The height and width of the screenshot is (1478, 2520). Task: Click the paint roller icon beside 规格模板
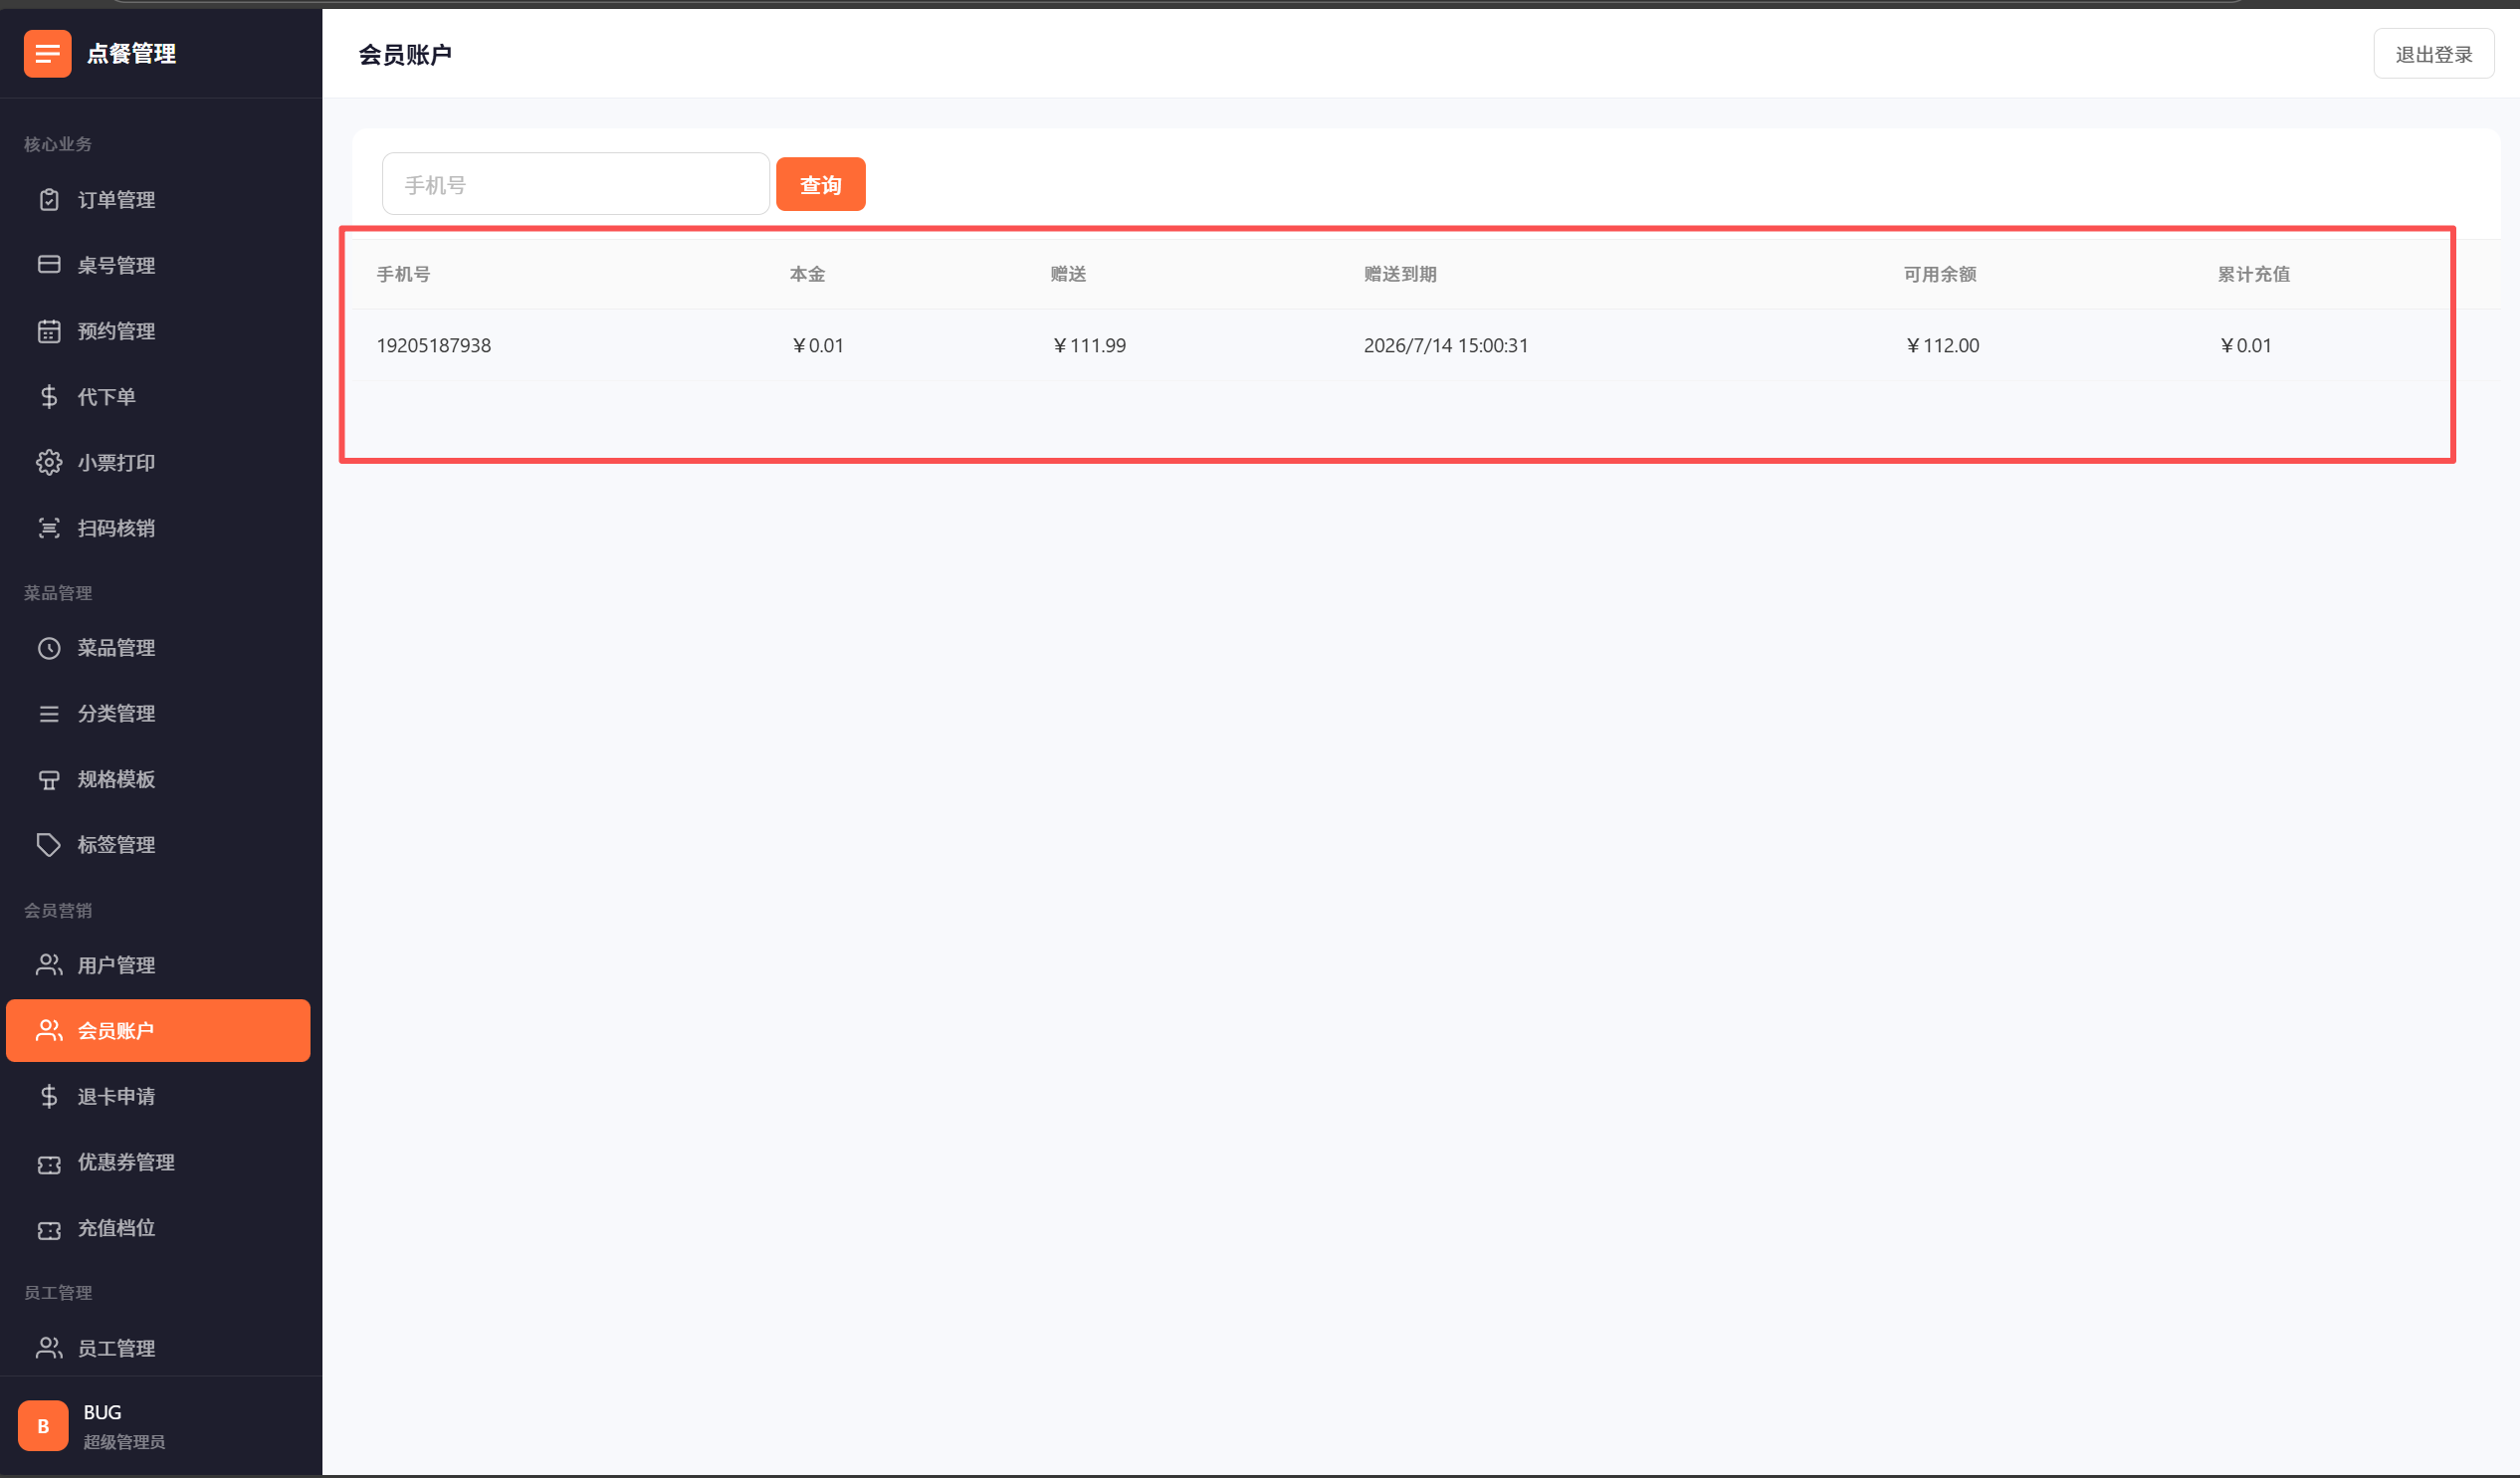pos(49,780)
